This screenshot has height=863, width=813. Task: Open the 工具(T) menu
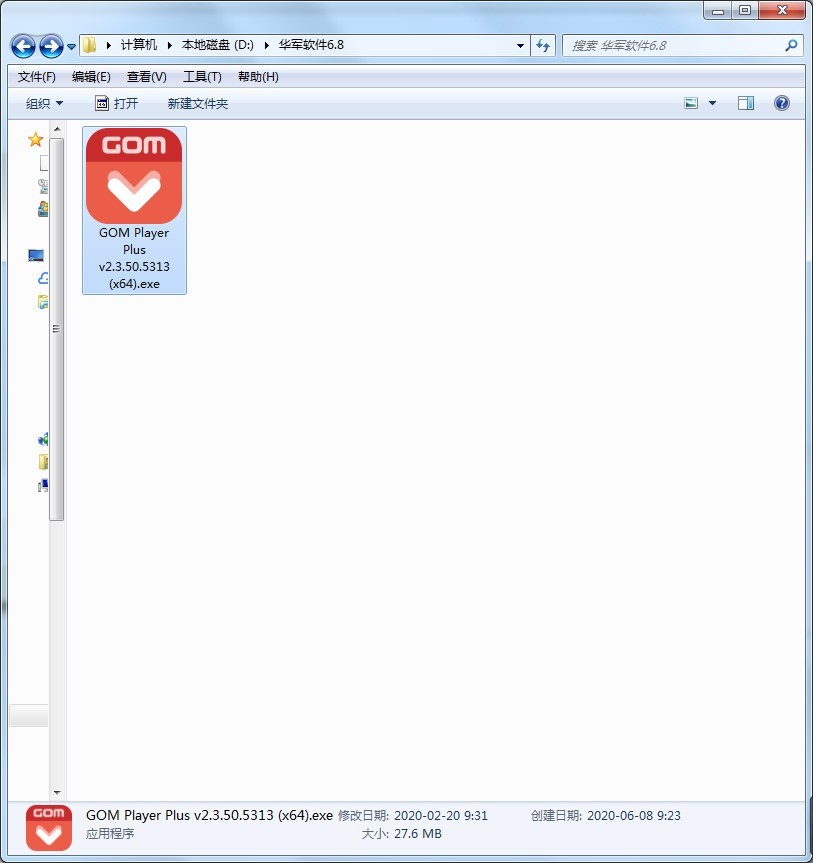coord(202,77)
